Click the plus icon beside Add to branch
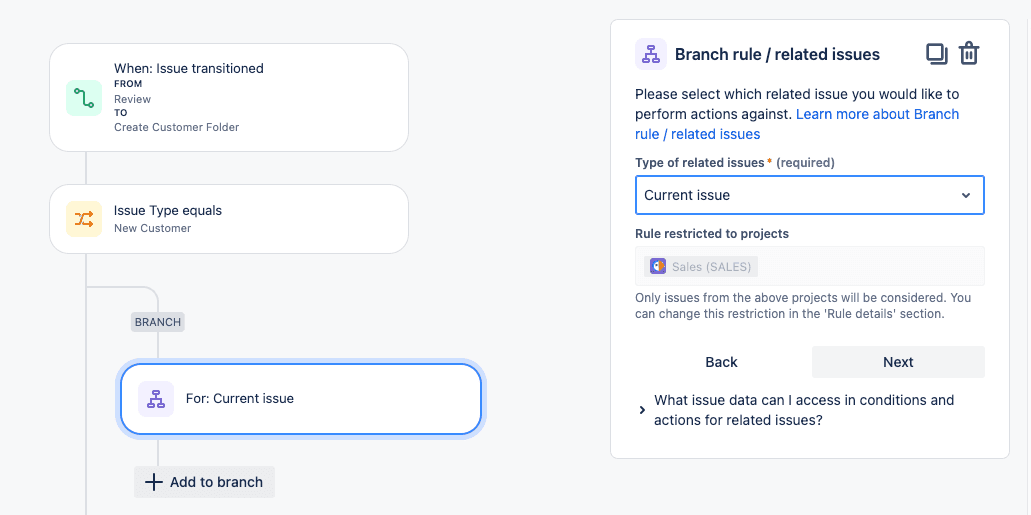 153,482
